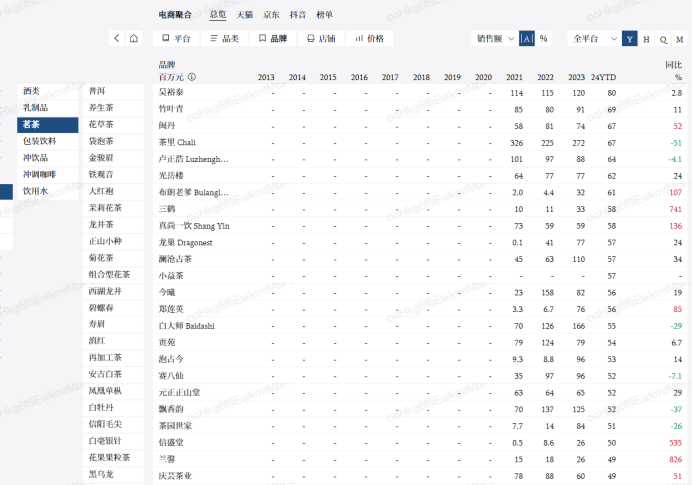
Task: Toggle the absolute value 'A' display mode
Action: point(528,38)
